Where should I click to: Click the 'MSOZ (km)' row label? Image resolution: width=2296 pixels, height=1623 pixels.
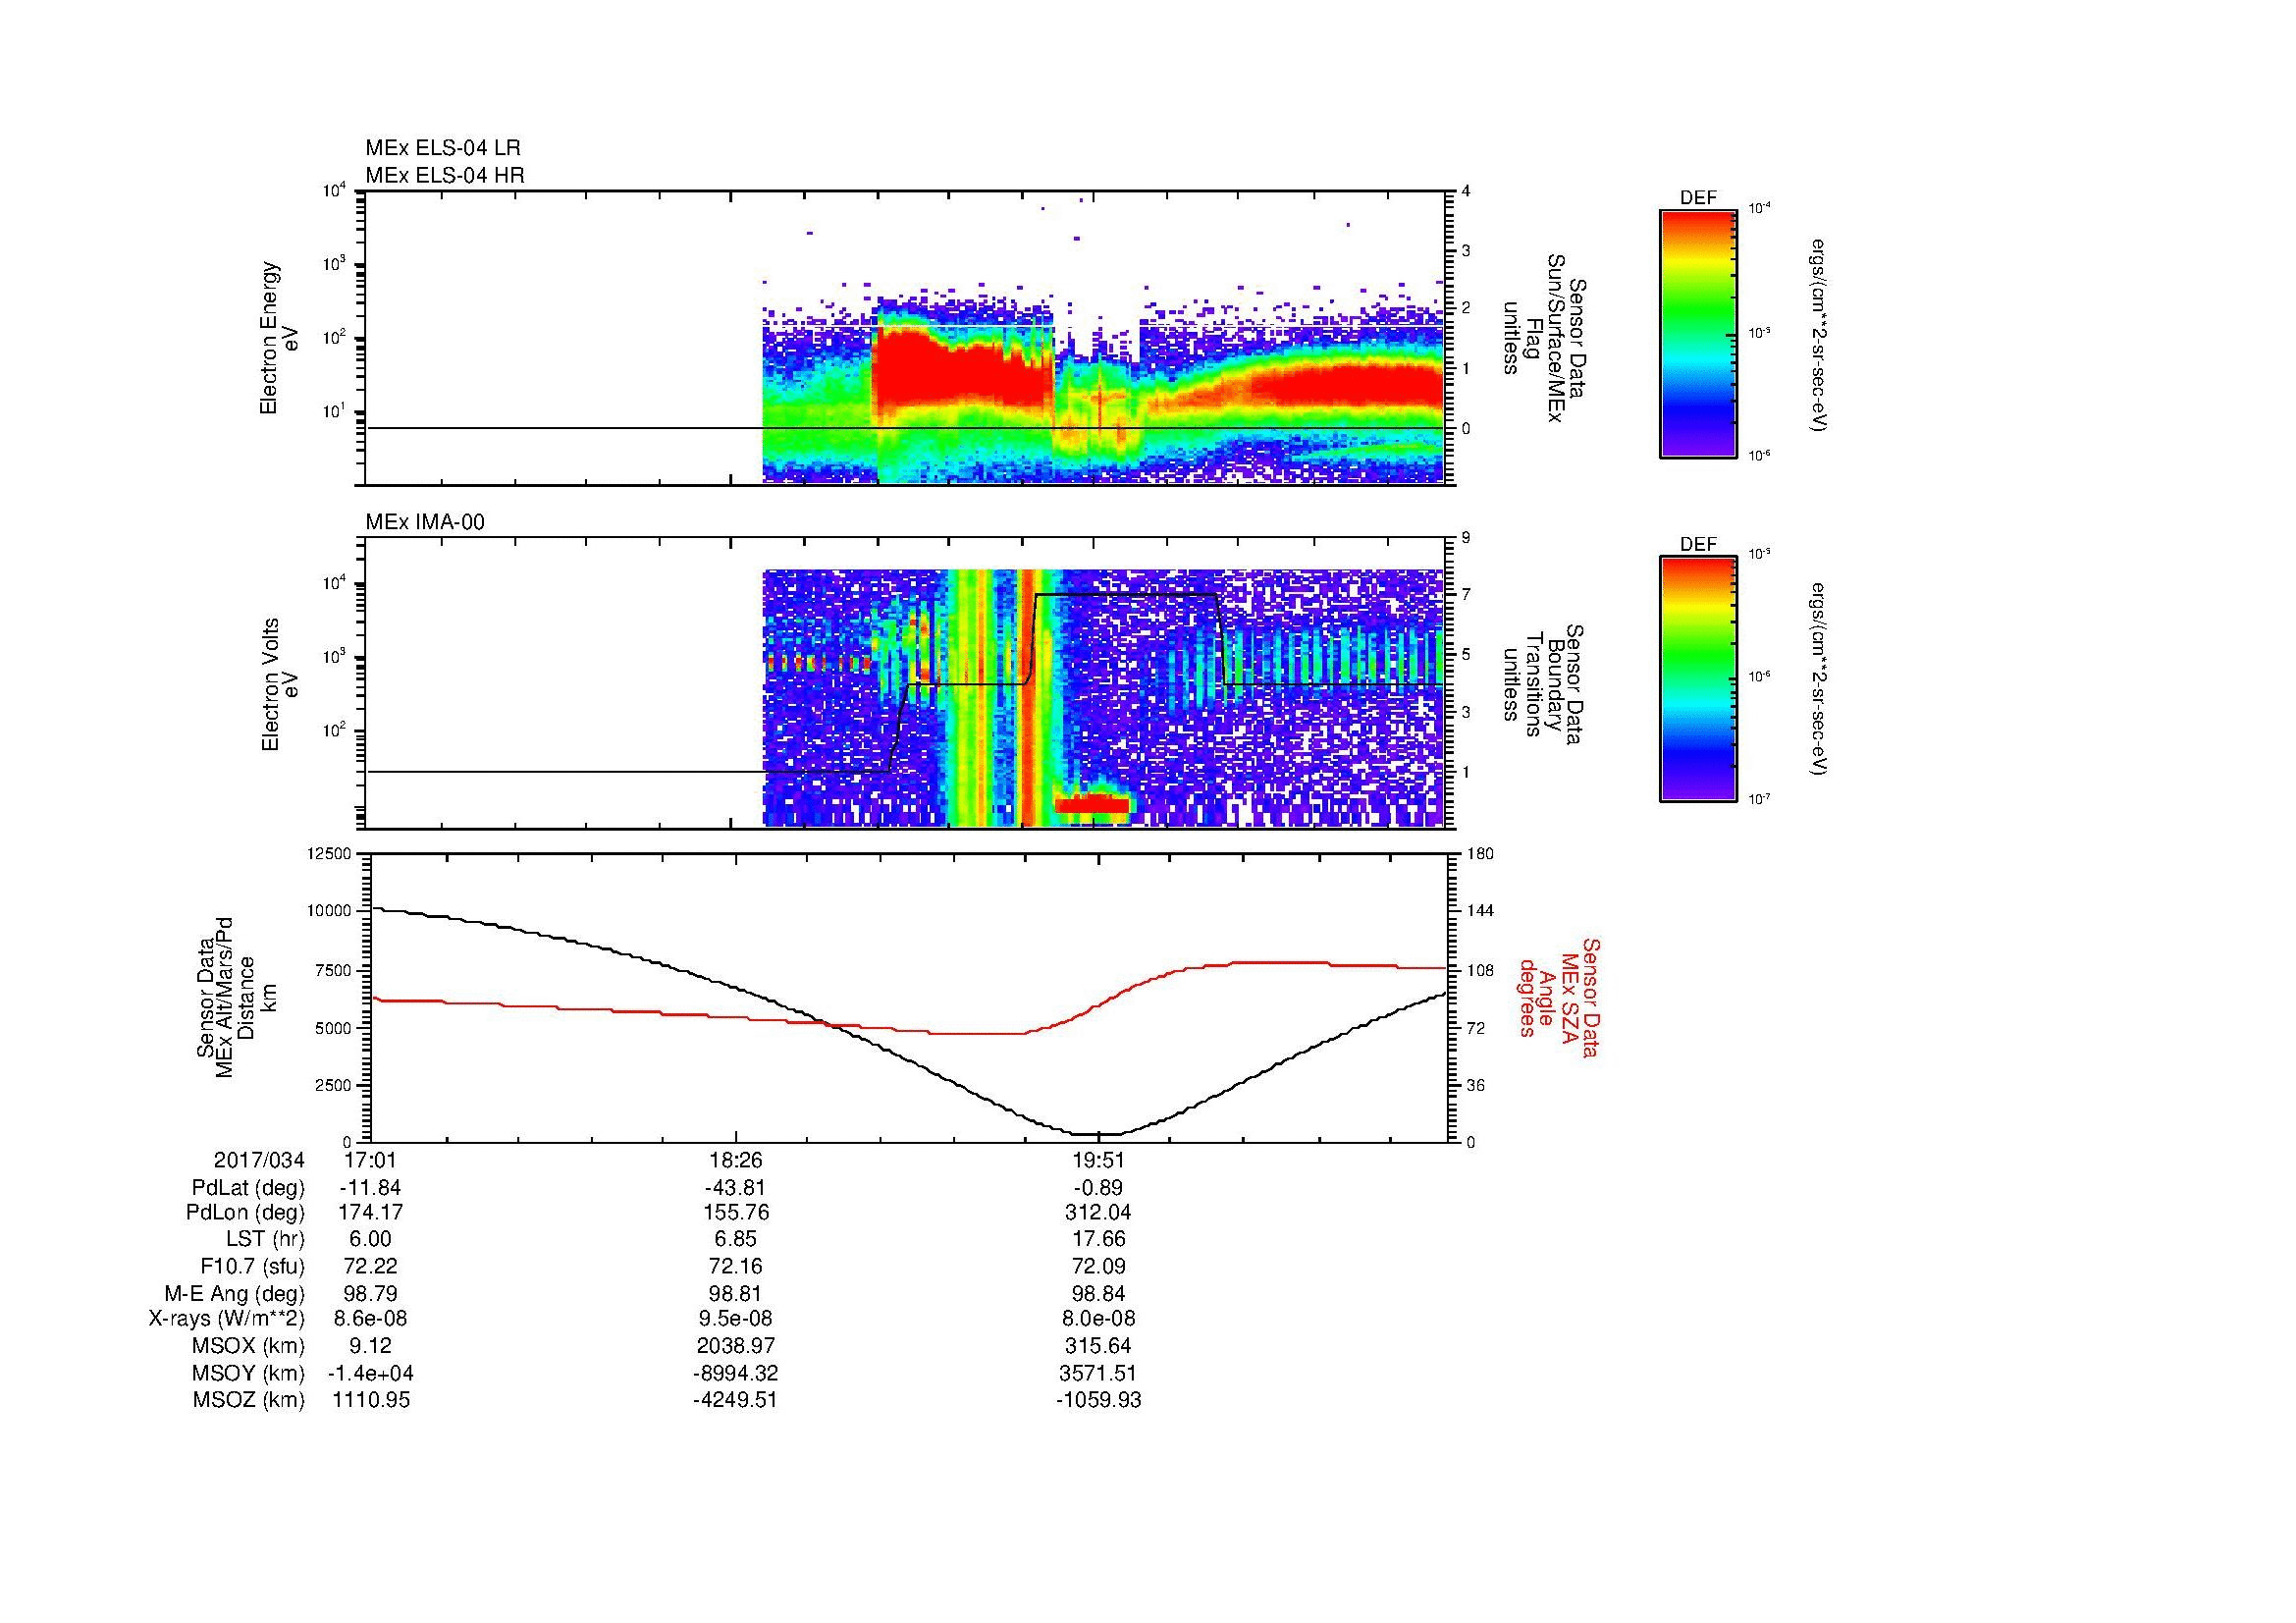click(x=249, y=1400)
